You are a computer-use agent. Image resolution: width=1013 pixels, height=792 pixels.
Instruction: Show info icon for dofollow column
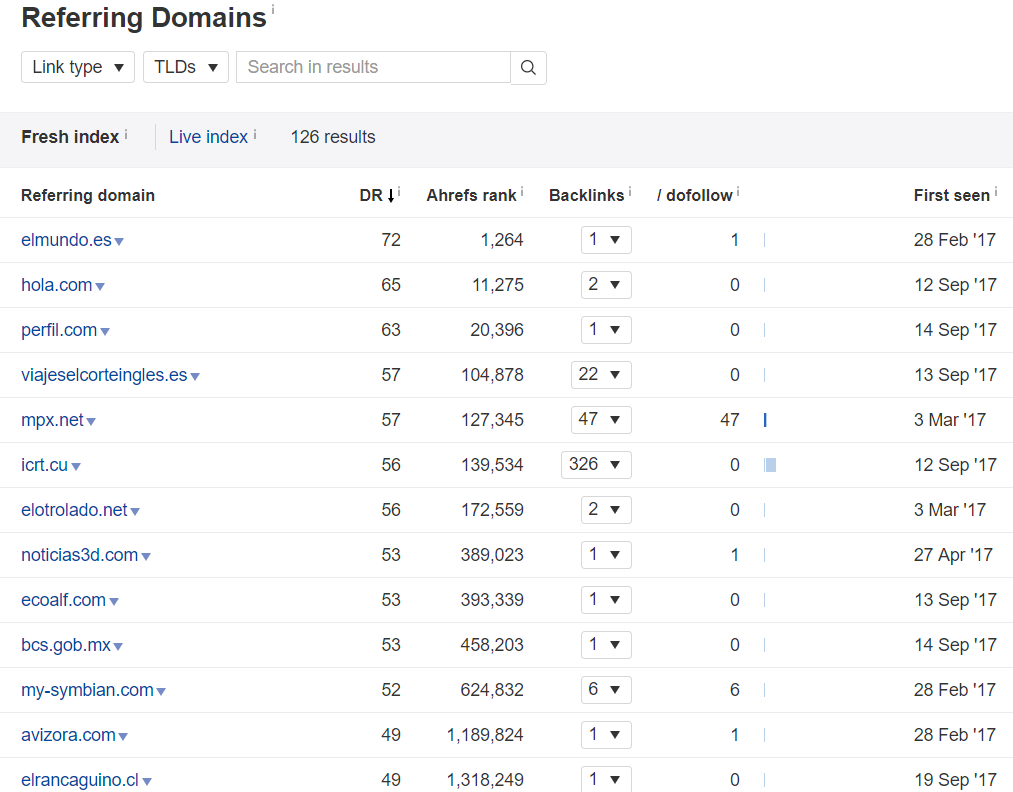tap(738, 192)
